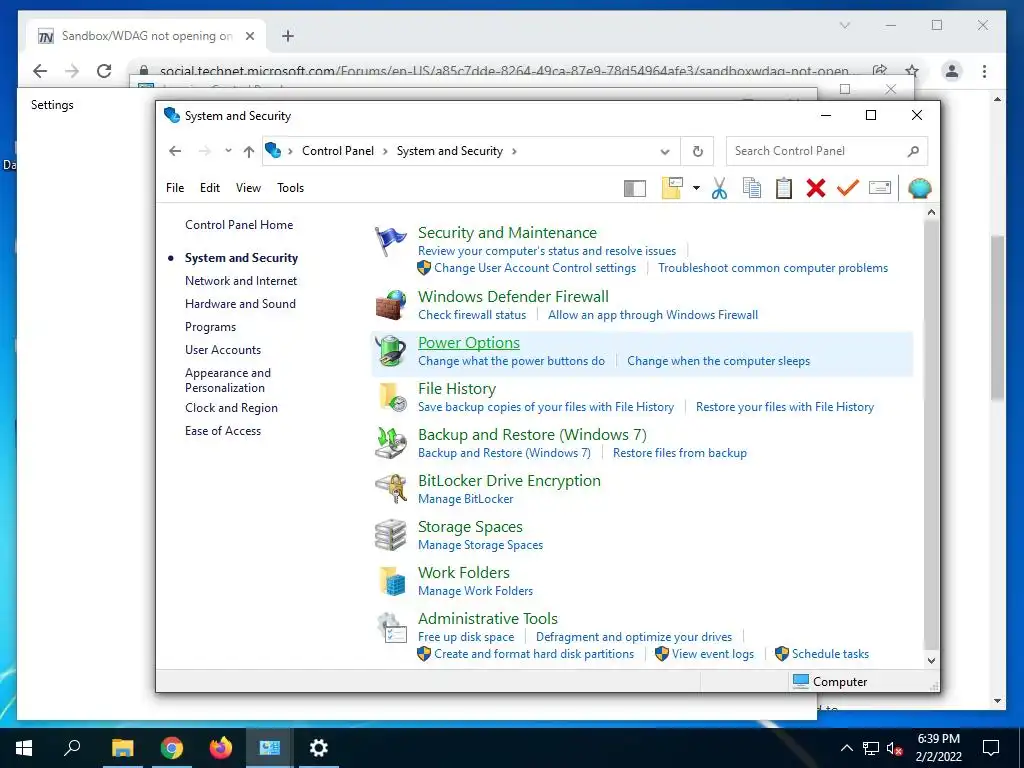
Task: Click scroll down arrow in Control Panel
Action: [x=931, y=660]
